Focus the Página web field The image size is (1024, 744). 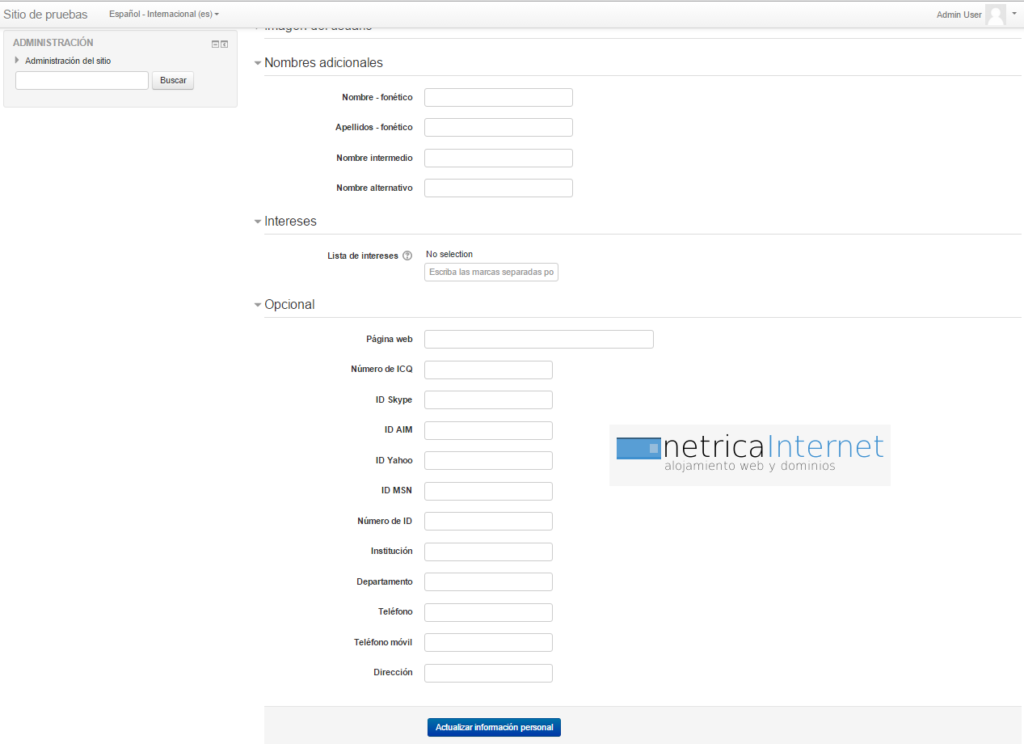tap(538, 339)
